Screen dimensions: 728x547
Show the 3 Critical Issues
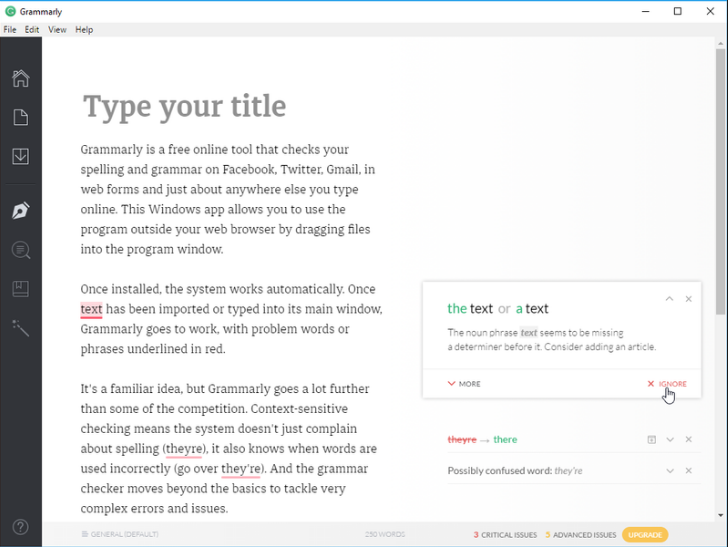[x=505, y=534]
